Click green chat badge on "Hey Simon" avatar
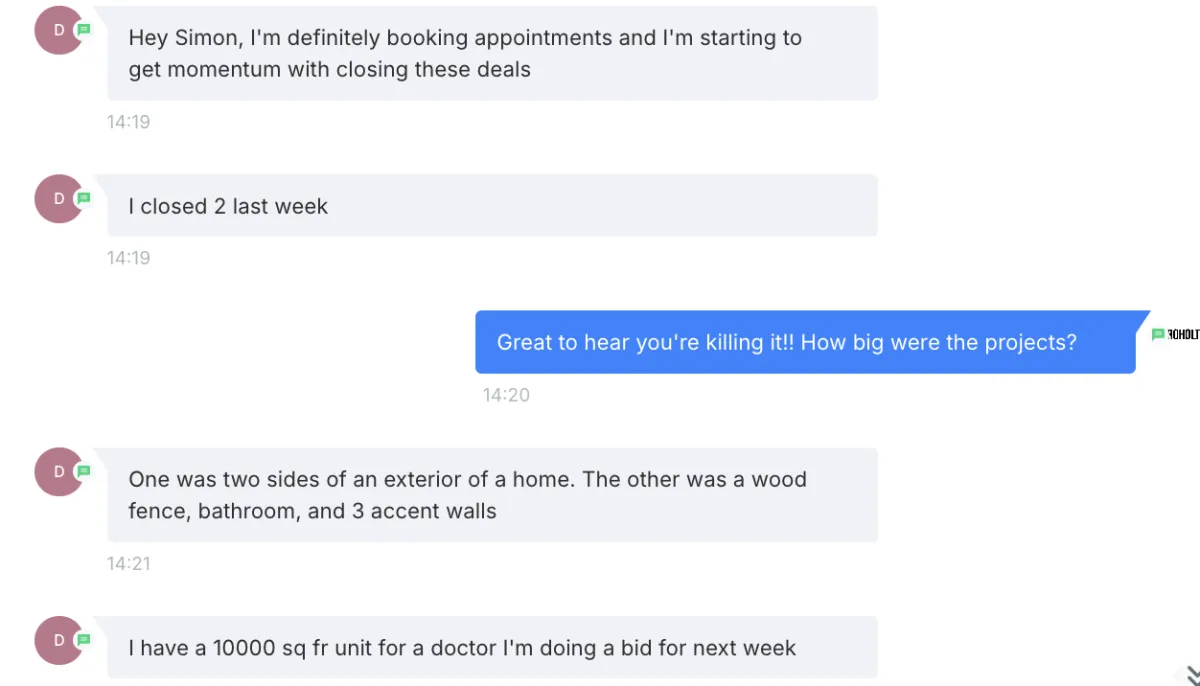Screen dimensions: 1200x686 84,30
